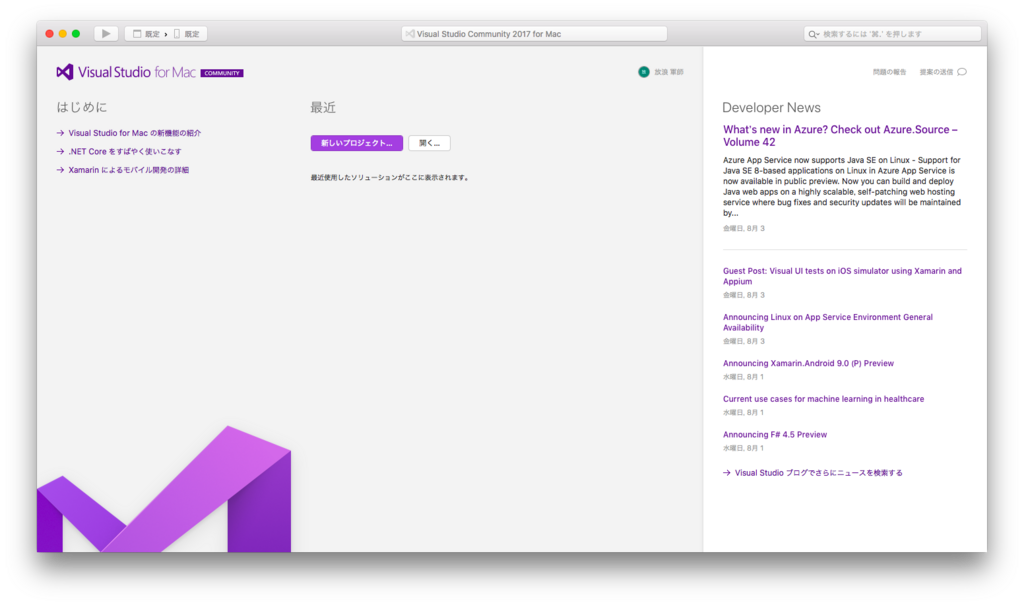Click the magnifier search icon

pos(813,34)
